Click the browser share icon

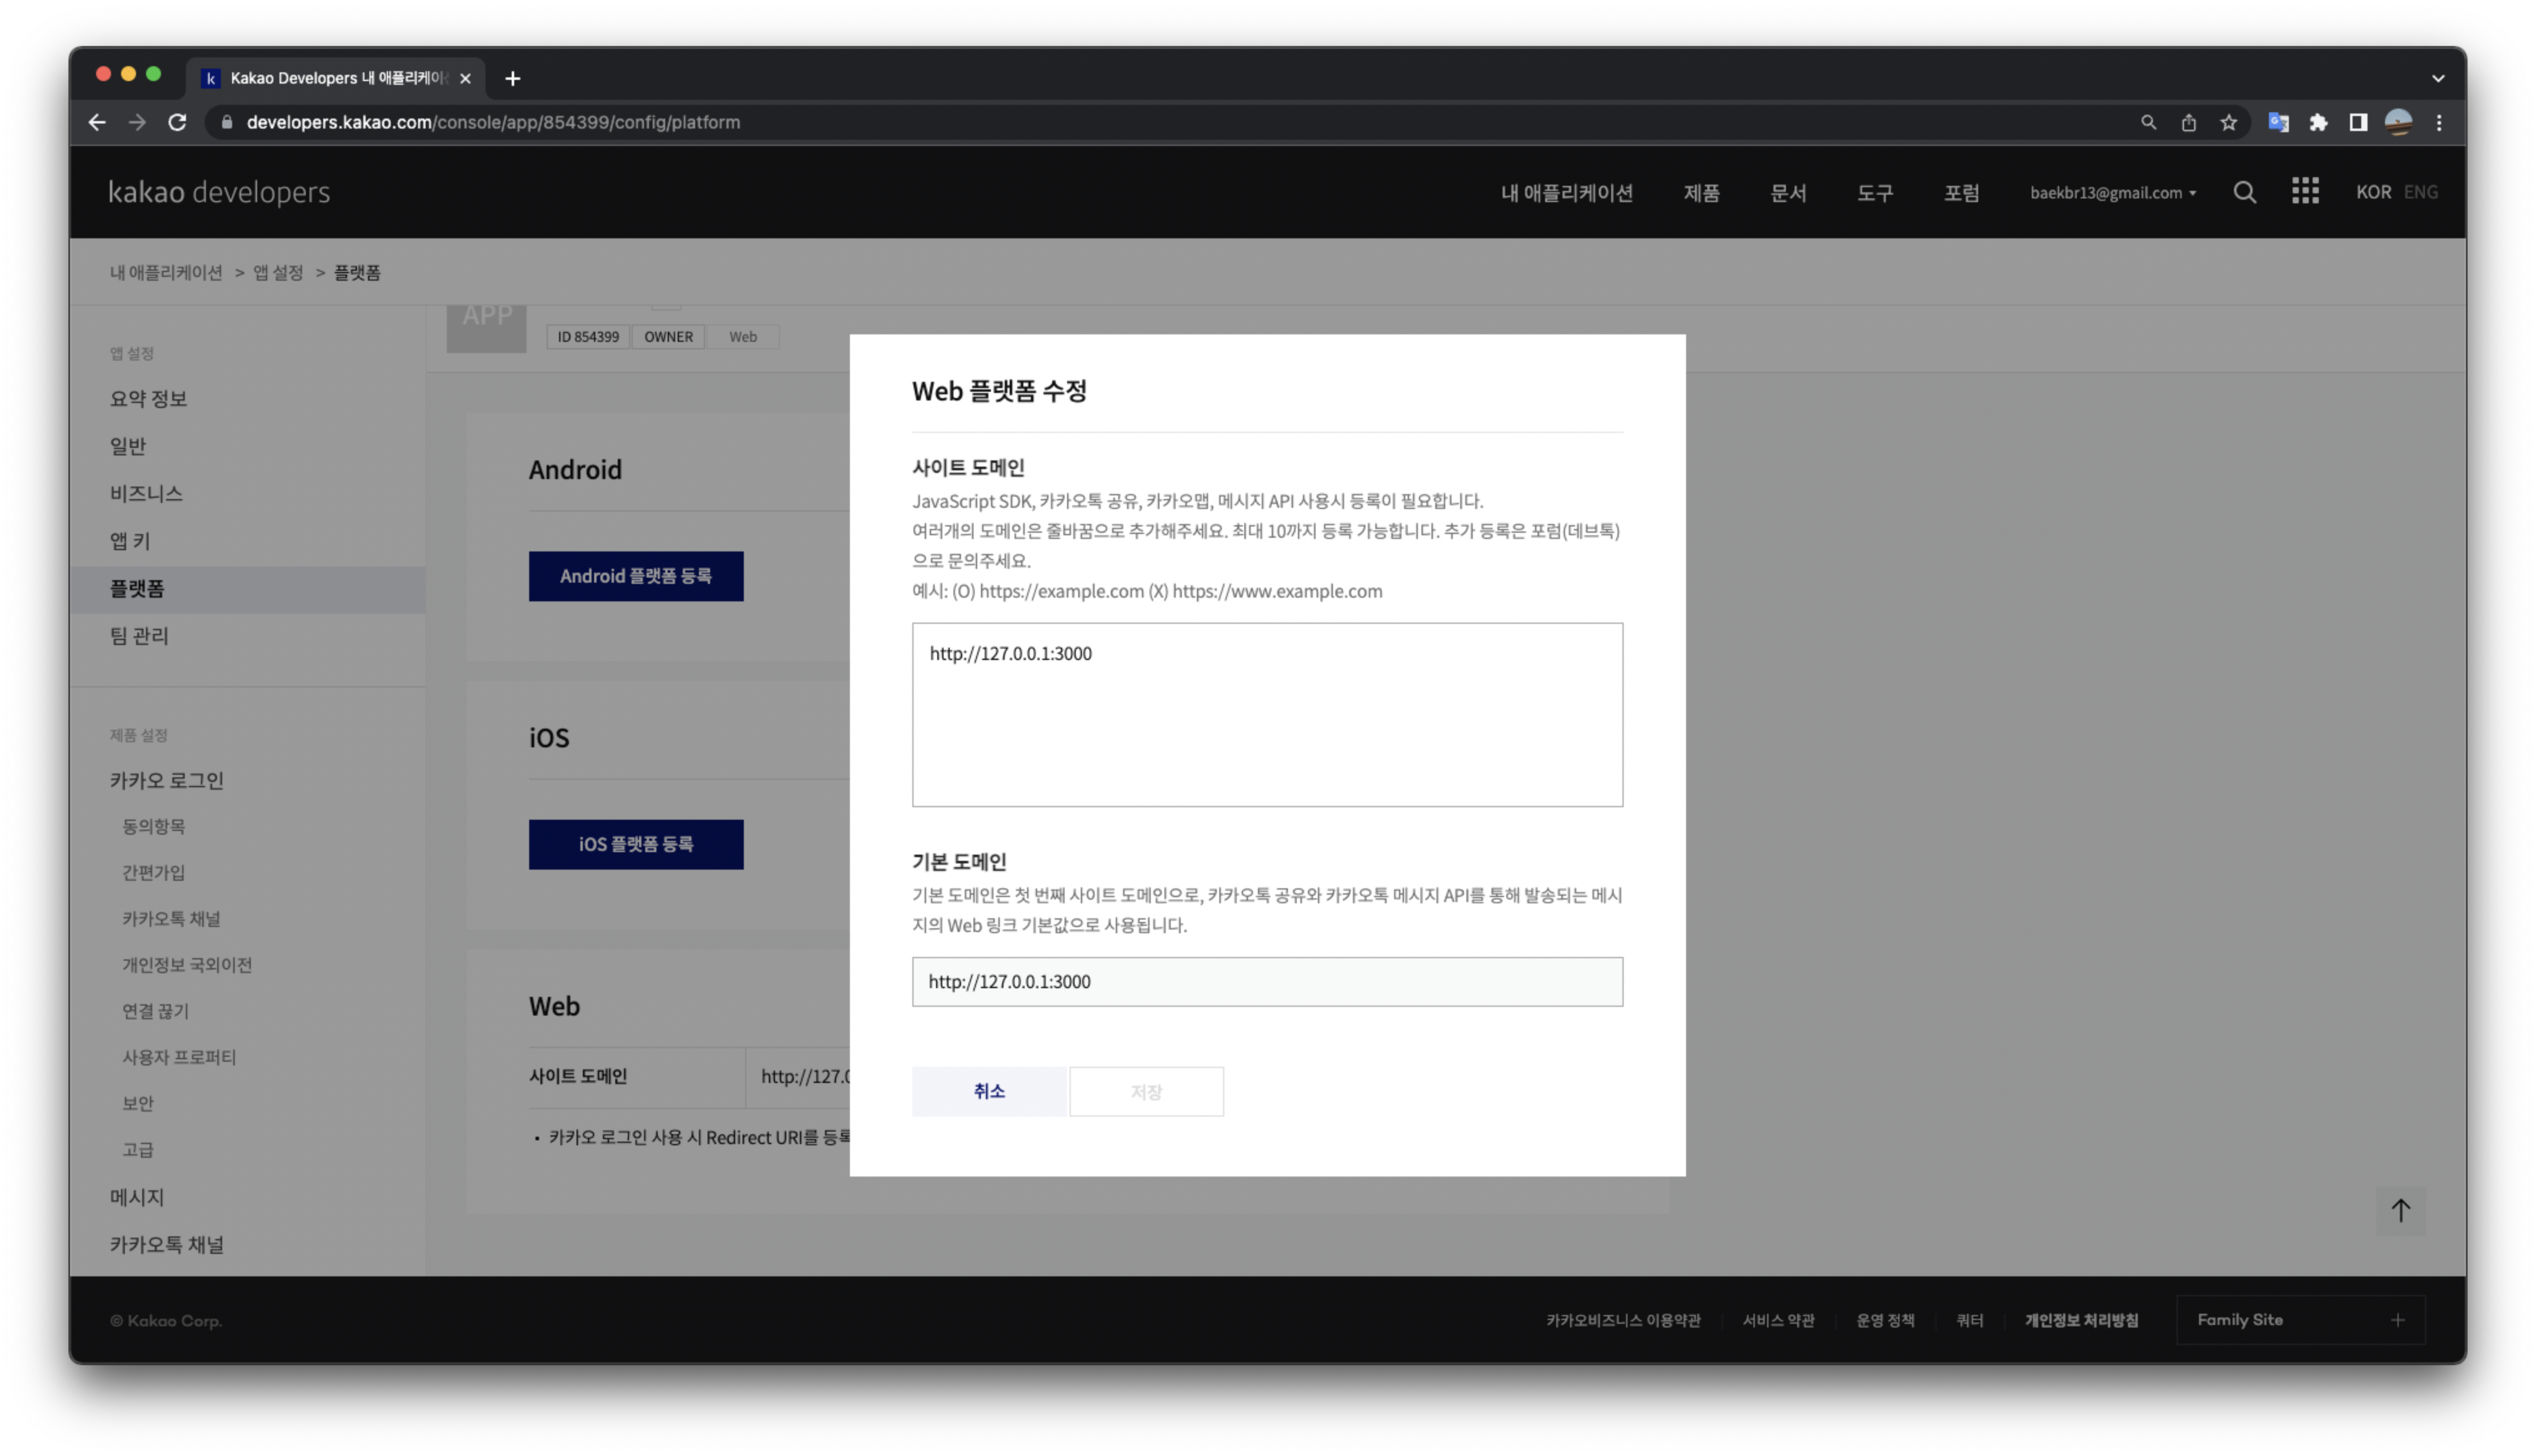tap(2188, 122)
